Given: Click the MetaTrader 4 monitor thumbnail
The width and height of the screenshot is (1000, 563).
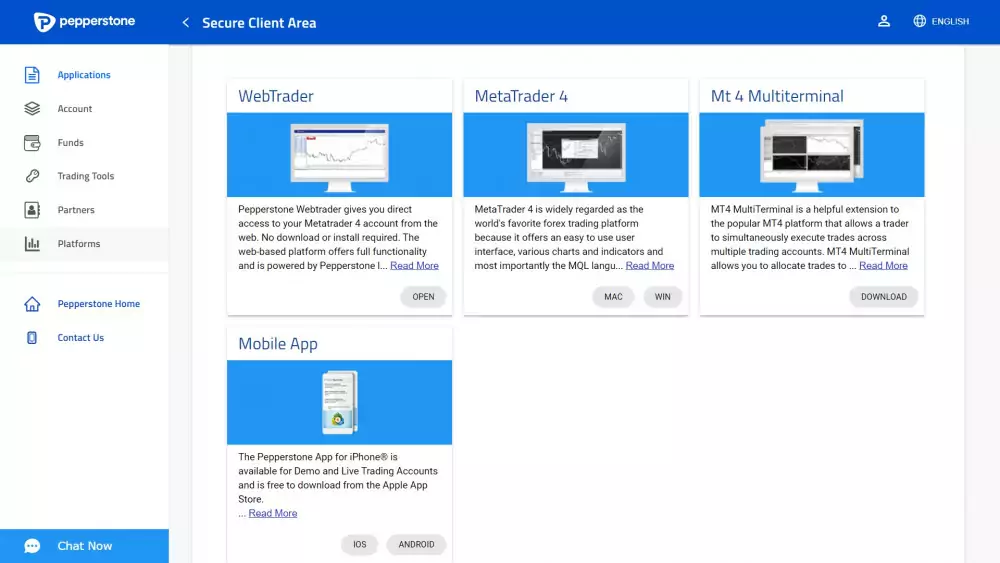Looking at the screenshot, I should point(576,157).
